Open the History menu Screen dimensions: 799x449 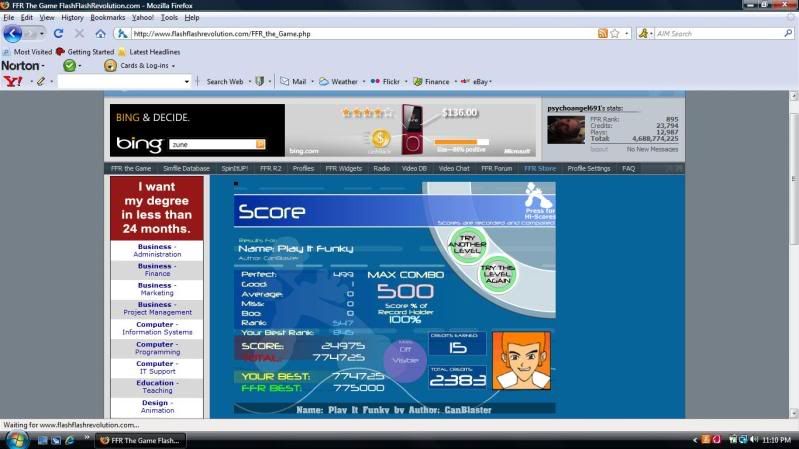[x=72, y=17]
